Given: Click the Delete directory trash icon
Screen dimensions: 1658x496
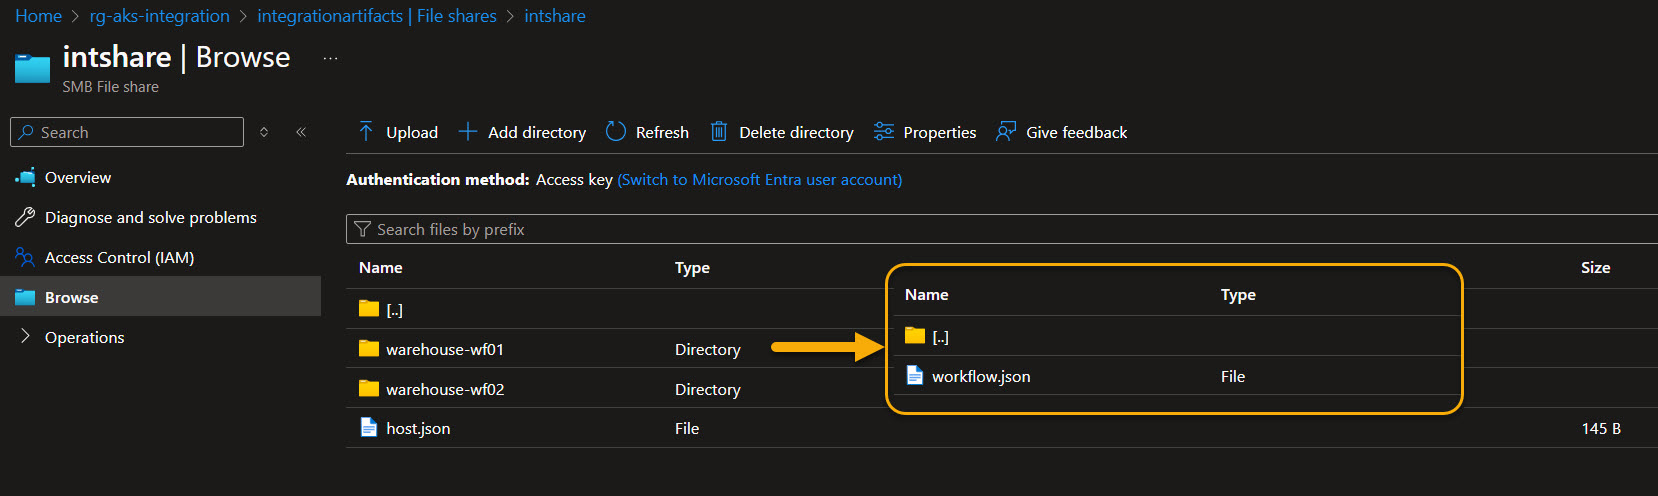Looking at the screenshot, I should (718, 132).
